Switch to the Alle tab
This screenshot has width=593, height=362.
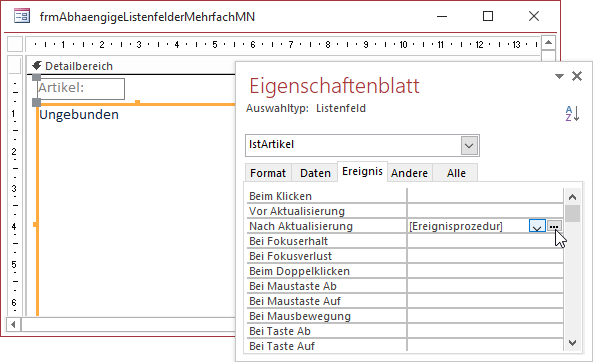[456, 173]
